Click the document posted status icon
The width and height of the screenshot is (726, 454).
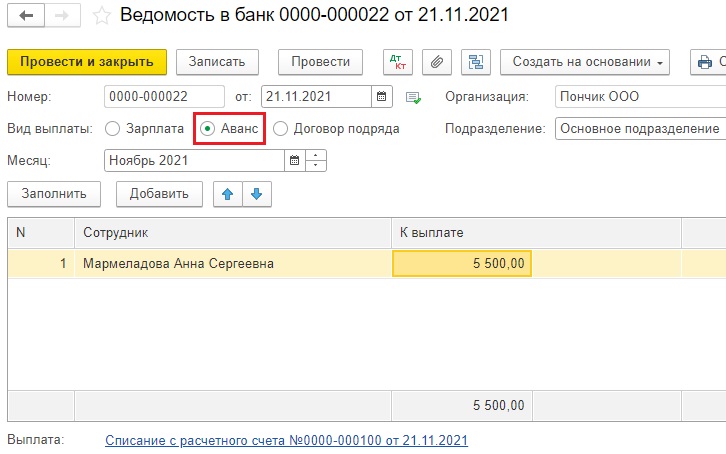(x=413, y=98)
